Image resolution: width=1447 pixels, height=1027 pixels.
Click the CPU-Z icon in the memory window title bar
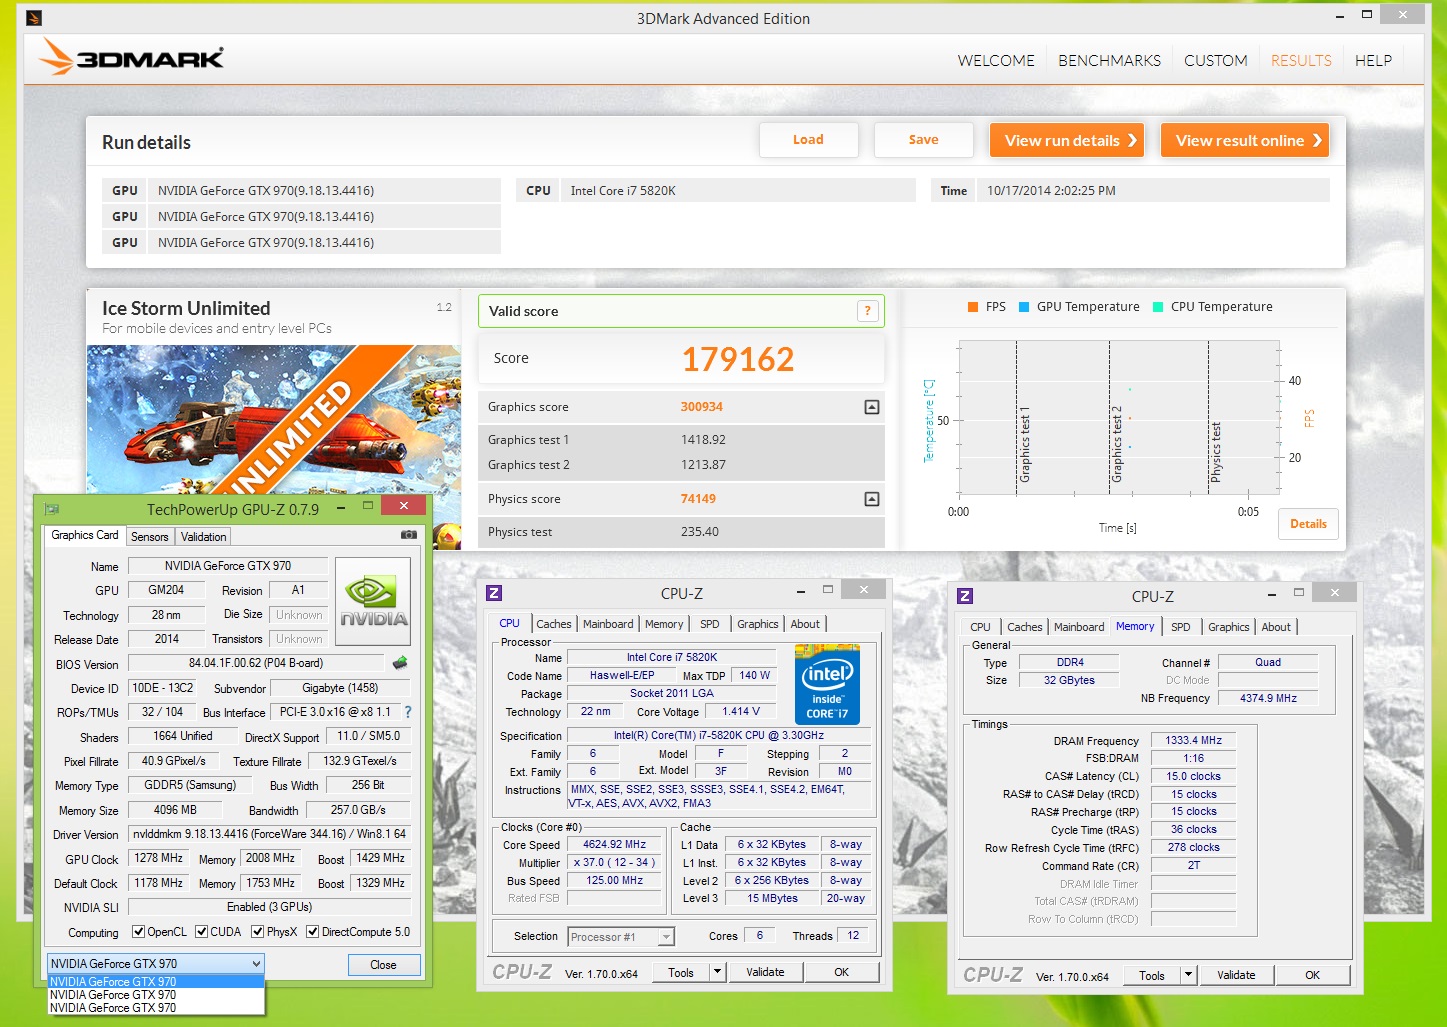(965, 596)
